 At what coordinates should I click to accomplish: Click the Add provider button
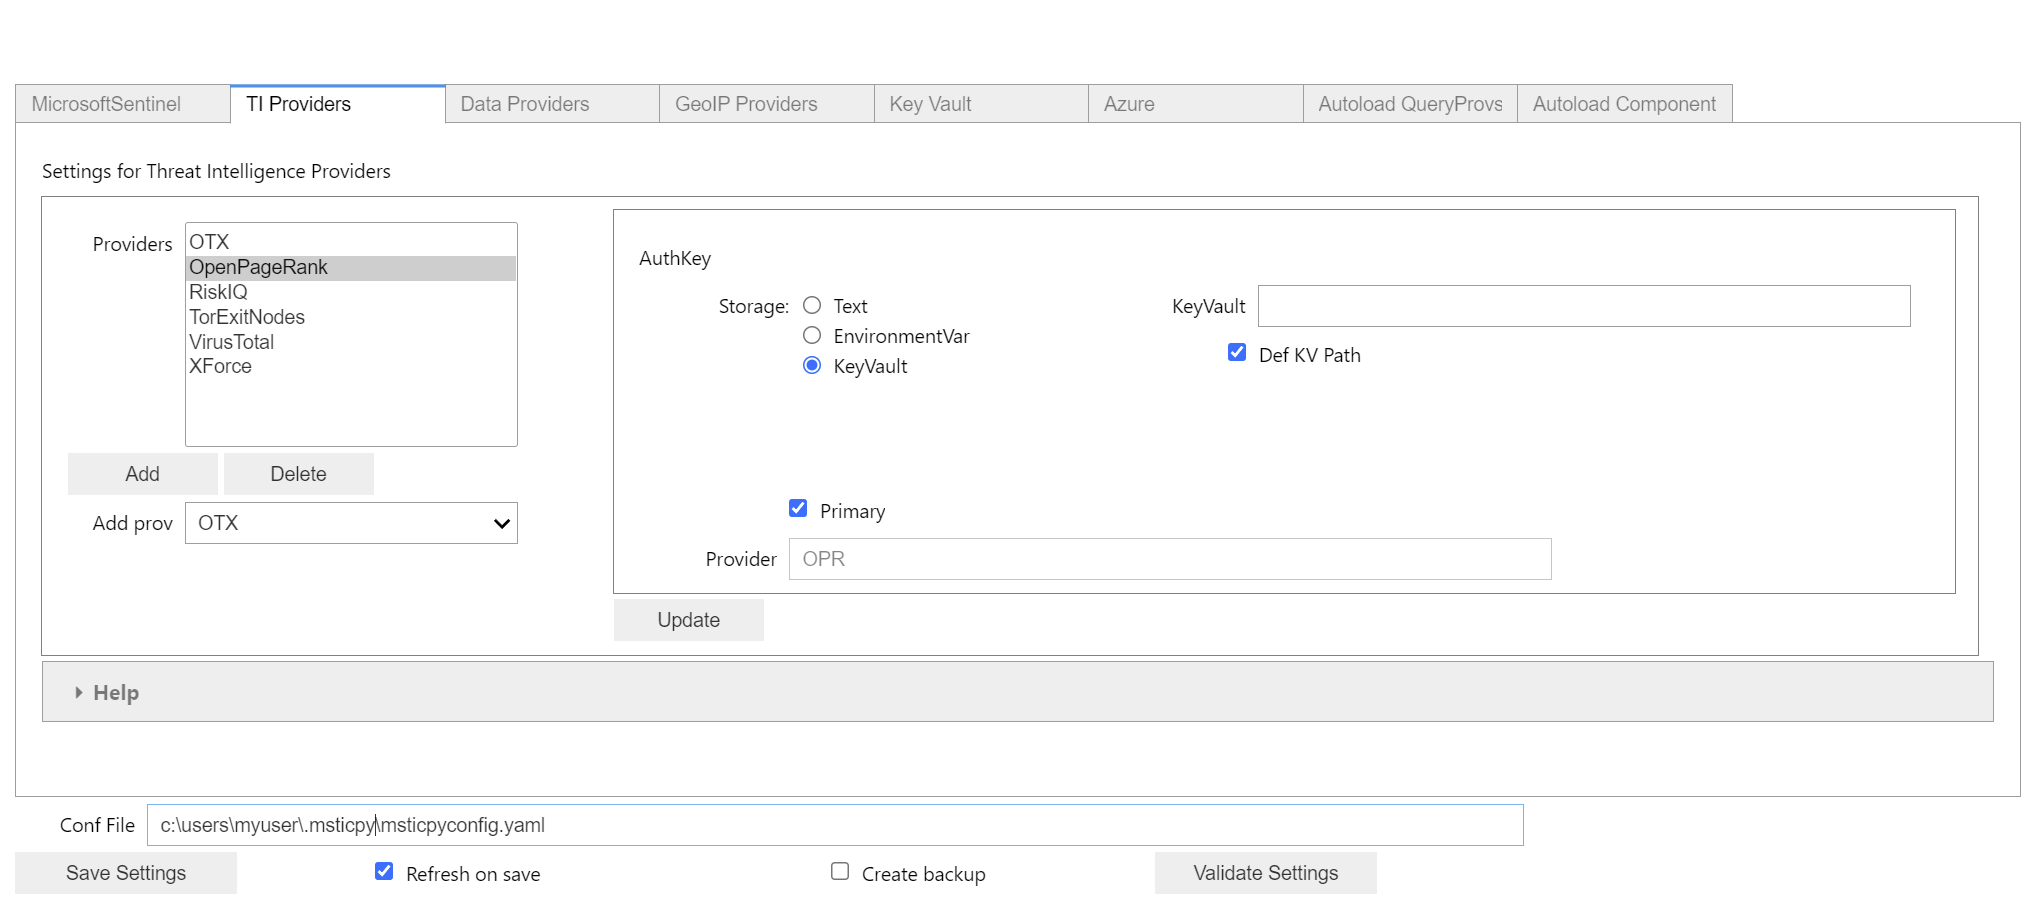pos(143,474)
